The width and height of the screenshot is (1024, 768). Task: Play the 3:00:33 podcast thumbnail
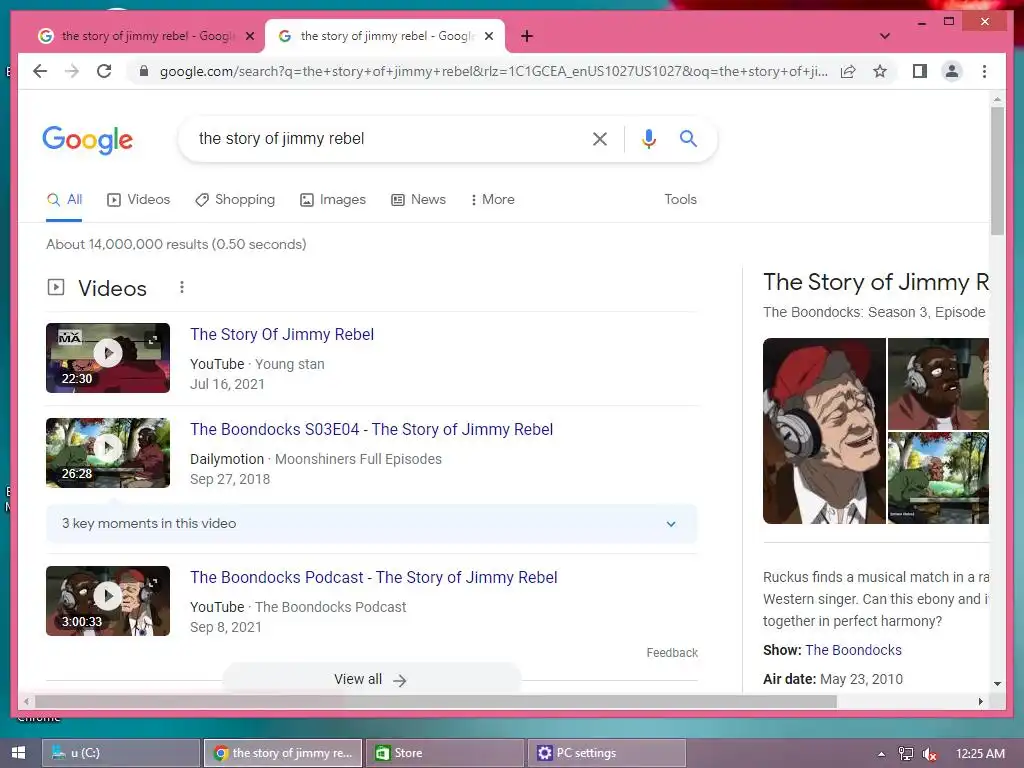point(108,601)
